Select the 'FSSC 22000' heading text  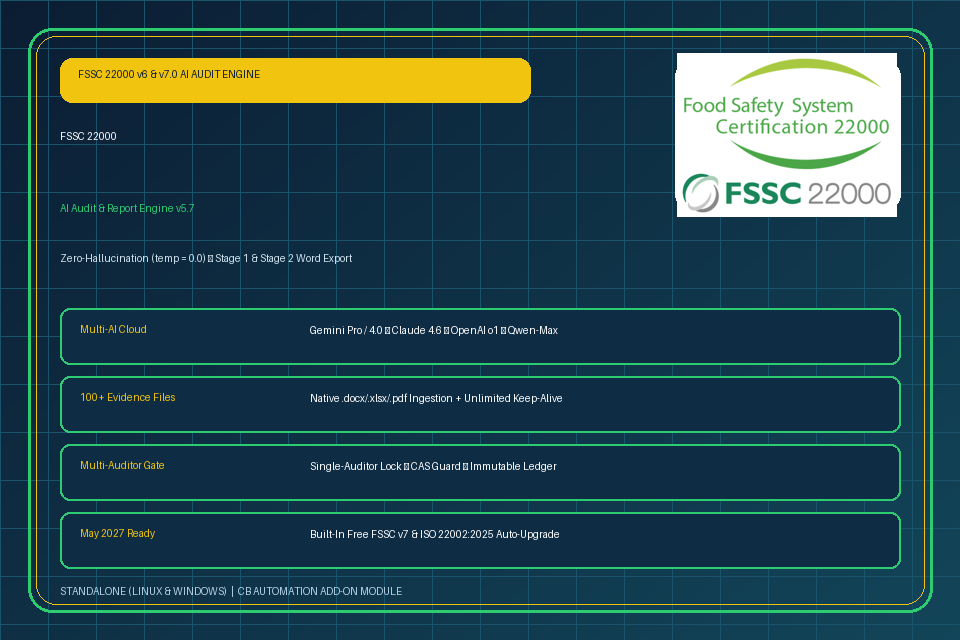pos(88,136)
